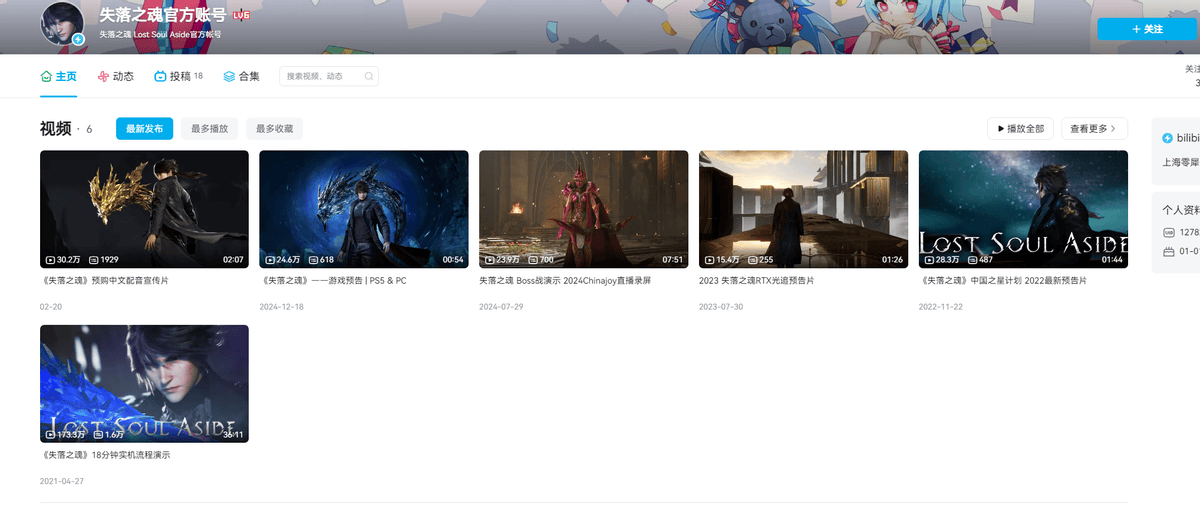Open title 《失落之魂》18分钟实机流程演示
The width and height of the screenshot is (1200, 513).
(x=105, y=455)
